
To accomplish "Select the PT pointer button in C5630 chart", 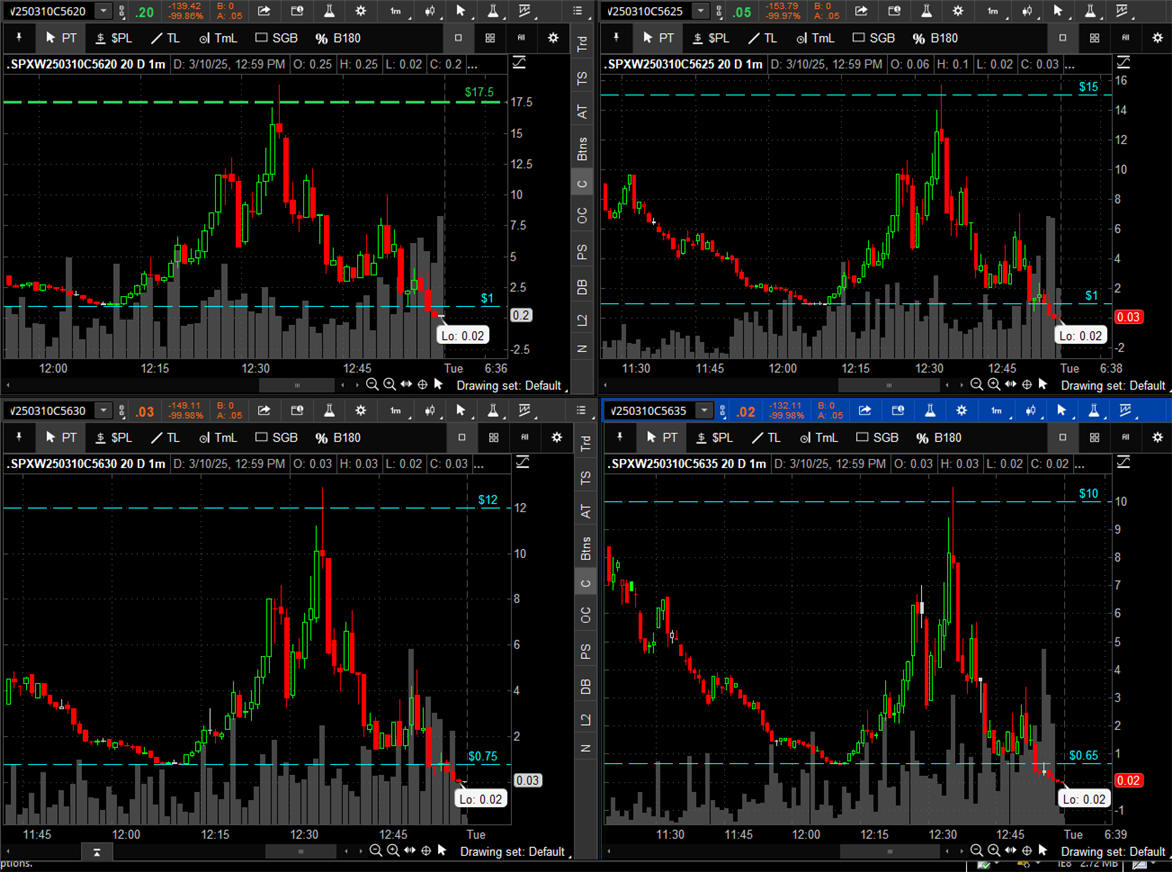I will pos(61,437).
